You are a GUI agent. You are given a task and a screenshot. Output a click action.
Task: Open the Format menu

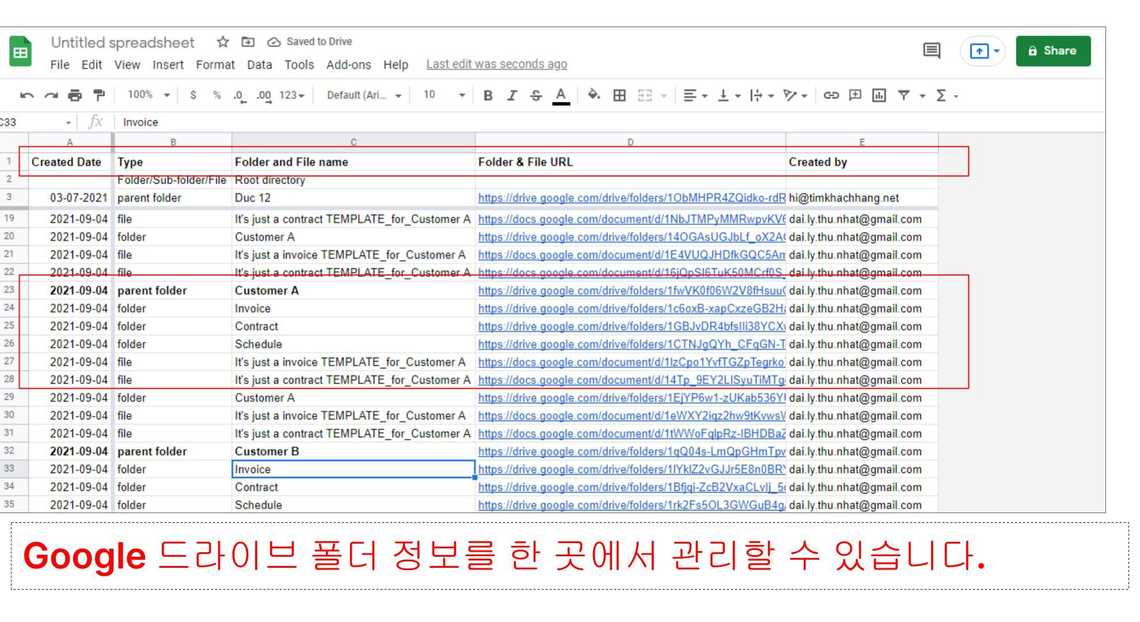[x=215, y=64]
